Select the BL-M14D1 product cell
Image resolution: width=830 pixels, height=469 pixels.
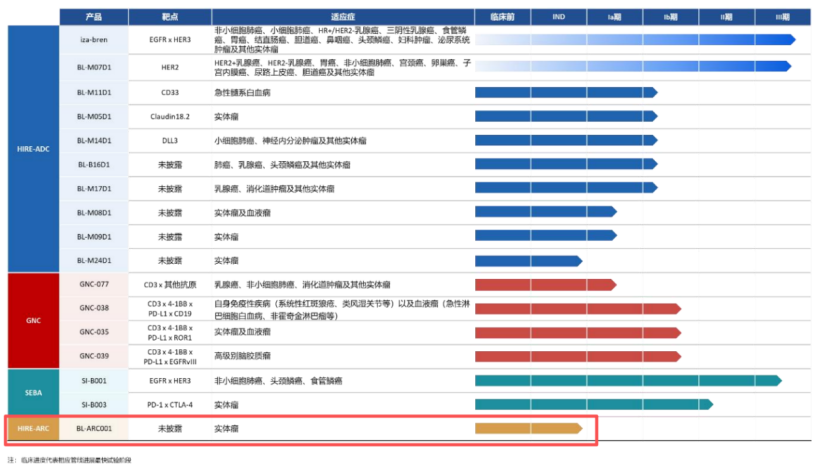click(94, 141)
